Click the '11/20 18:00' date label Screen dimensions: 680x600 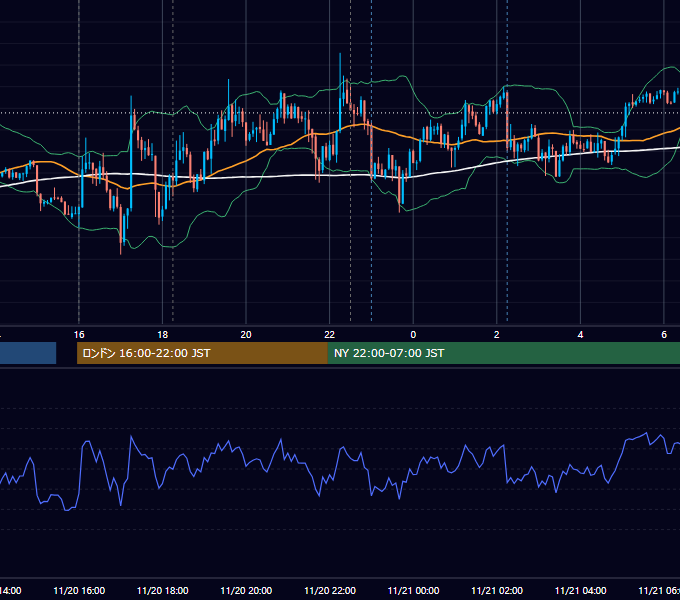point(163,590)
